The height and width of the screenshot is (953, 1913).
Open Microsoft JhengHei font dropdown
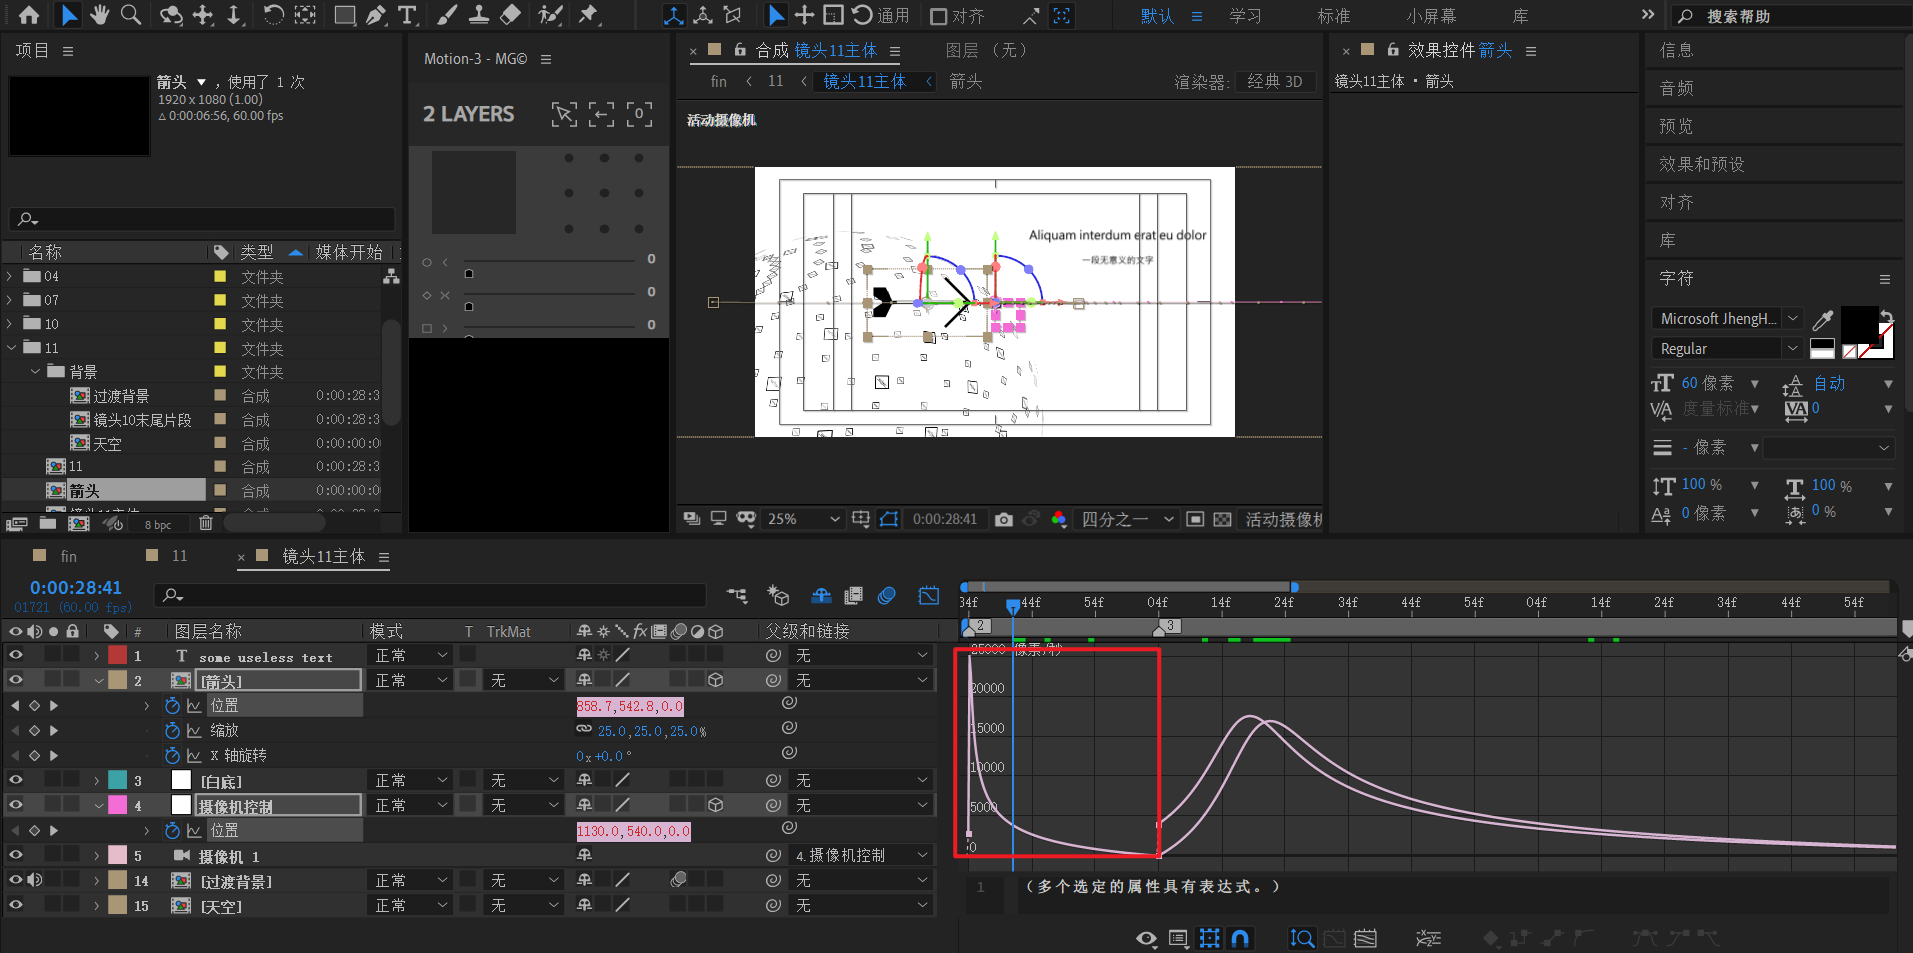[x=1727, y=318]
